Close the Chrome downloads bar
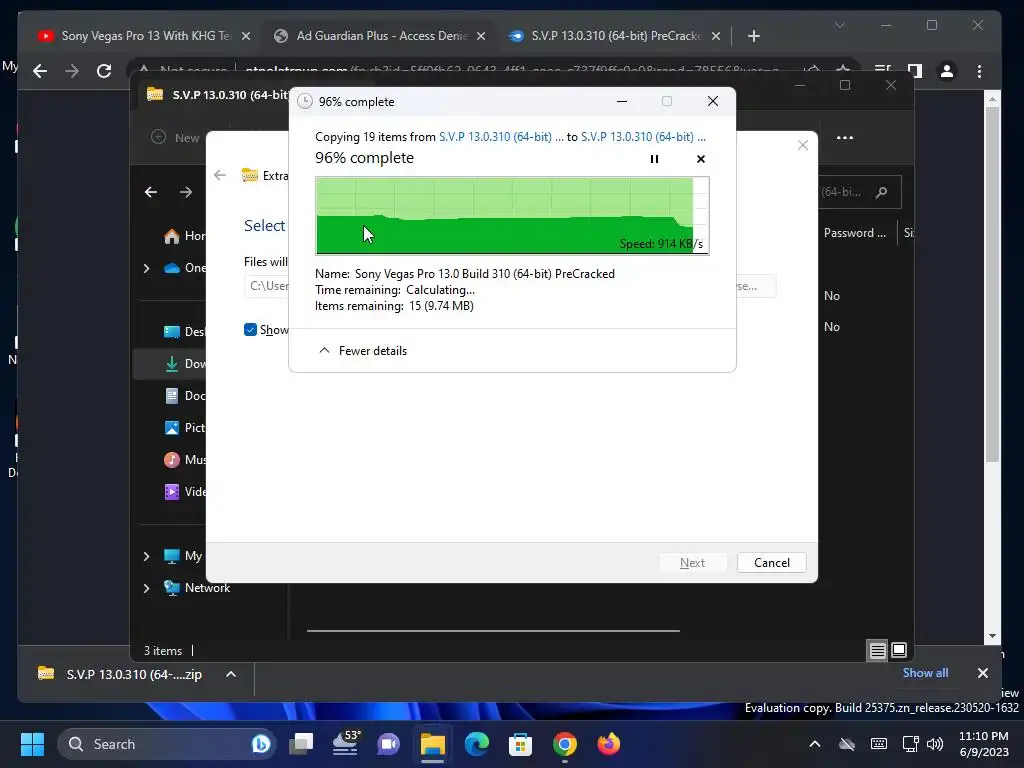The height and width of the screenshot is (768, 1024). click(x=982, y=673)
